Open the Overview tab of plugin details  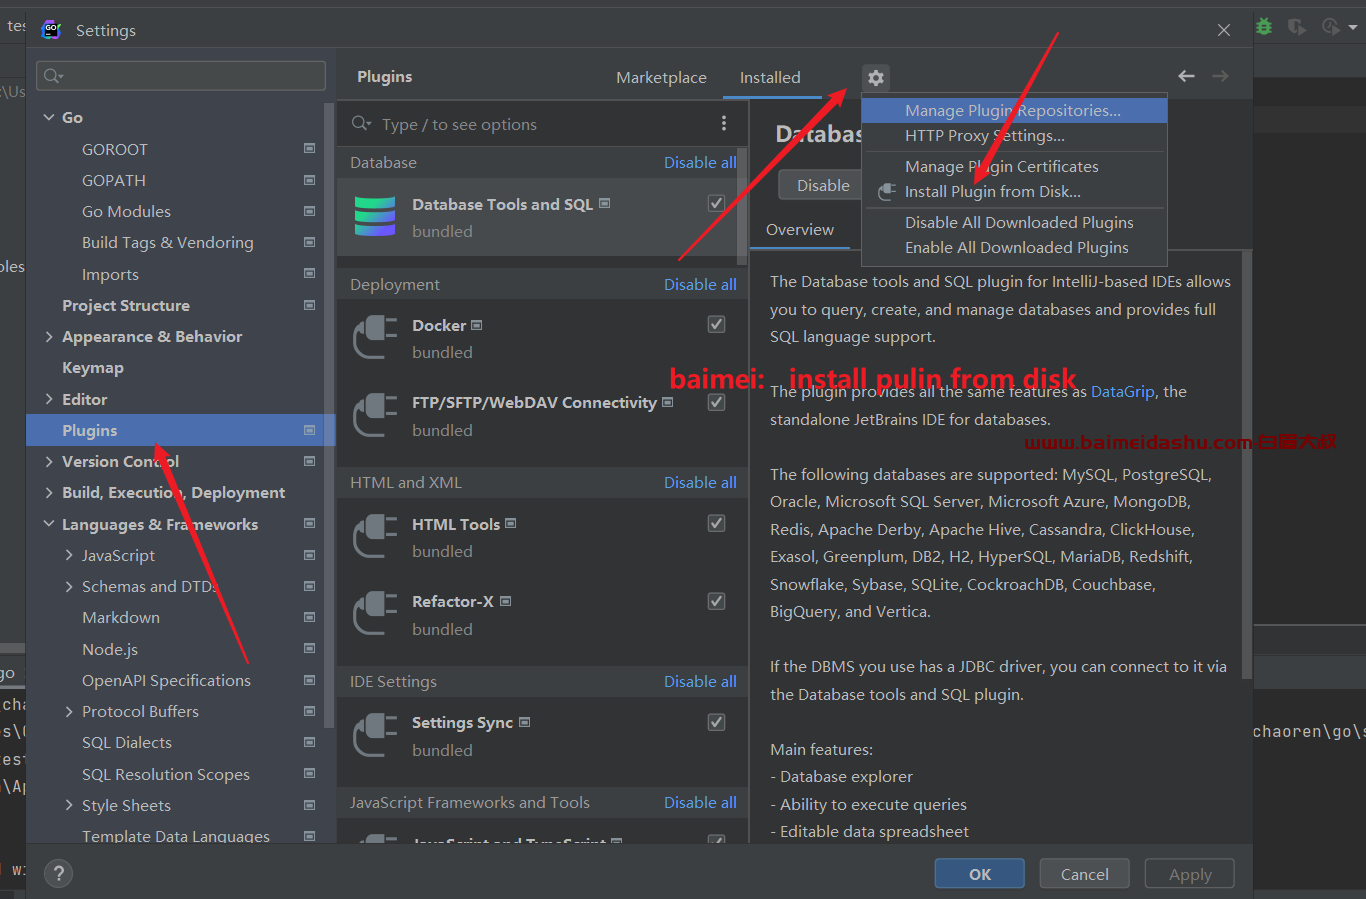tap(800, 229)
